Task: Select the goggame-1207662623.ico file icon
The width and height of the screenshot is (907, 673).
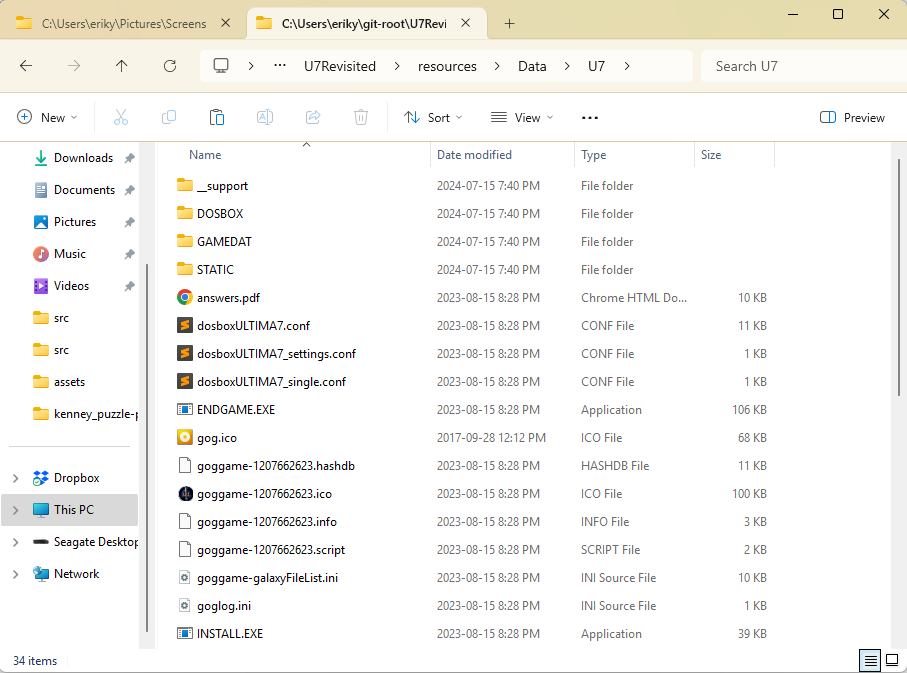Action: (185, 494)
